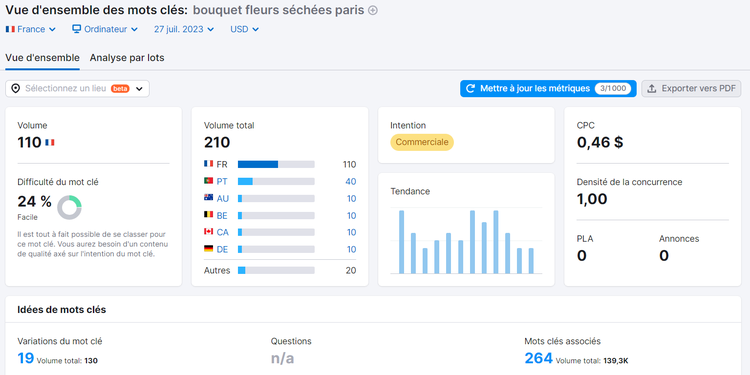
Task: Click the upload icon on Exporter vers PDF
Action: pos(651,88)
